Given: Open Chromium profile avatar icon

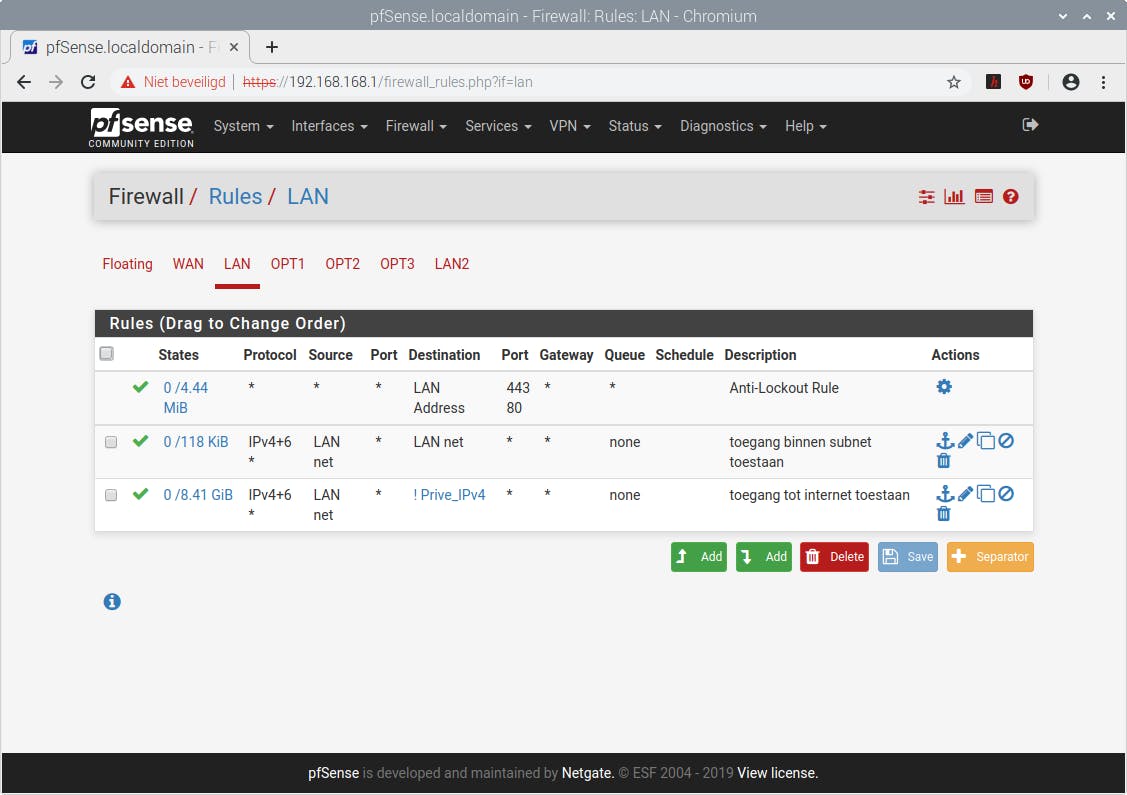Looking at the screenshot, I should click(x=1070, y=83).
